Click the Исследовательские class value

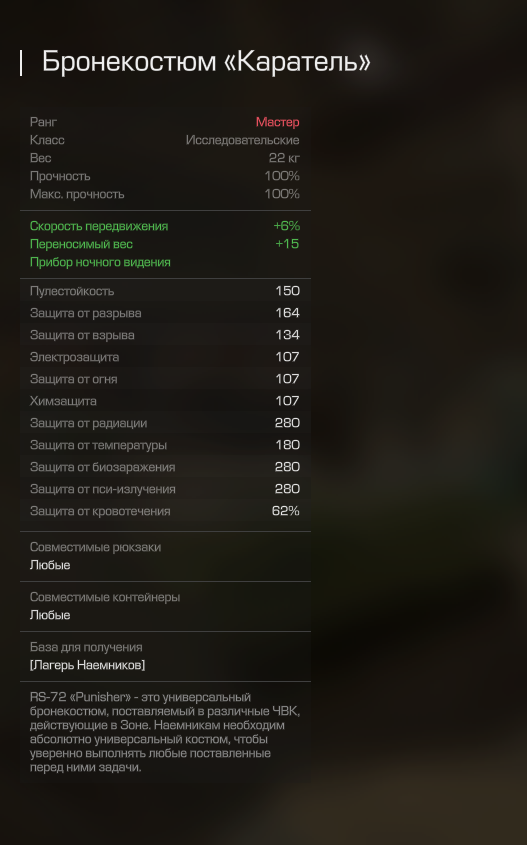click(242, 140)
